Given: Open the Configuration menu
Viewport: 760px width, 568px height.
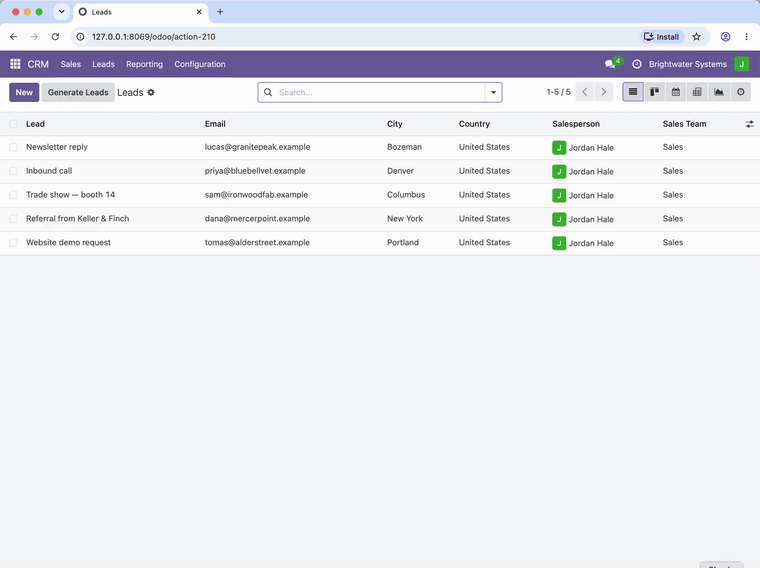Looking at the screenshot, I should point(200,64).
